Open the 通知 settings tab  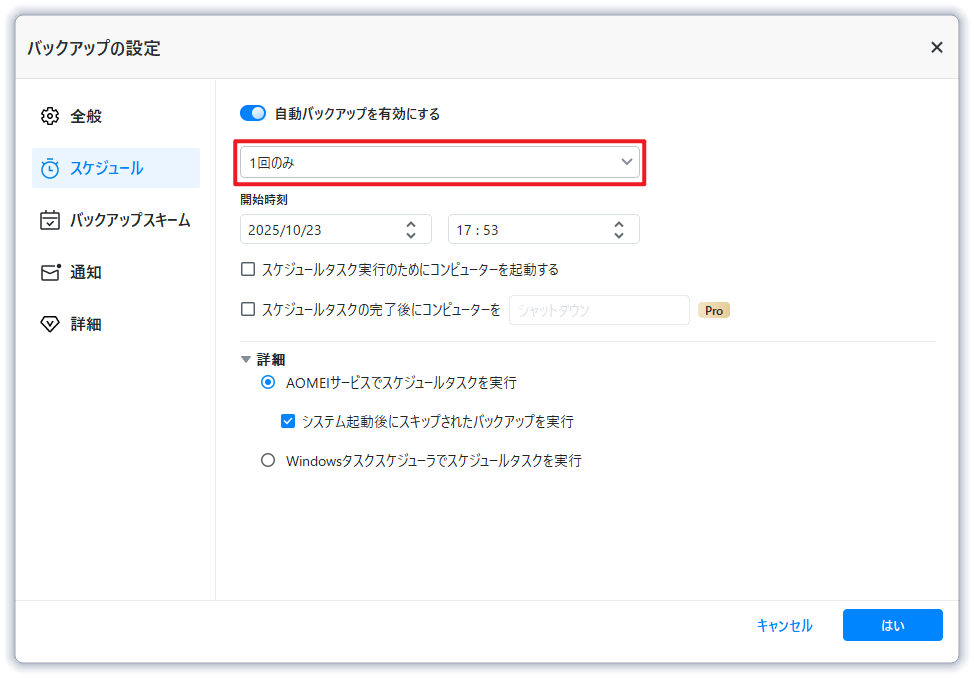click(116, 272)
